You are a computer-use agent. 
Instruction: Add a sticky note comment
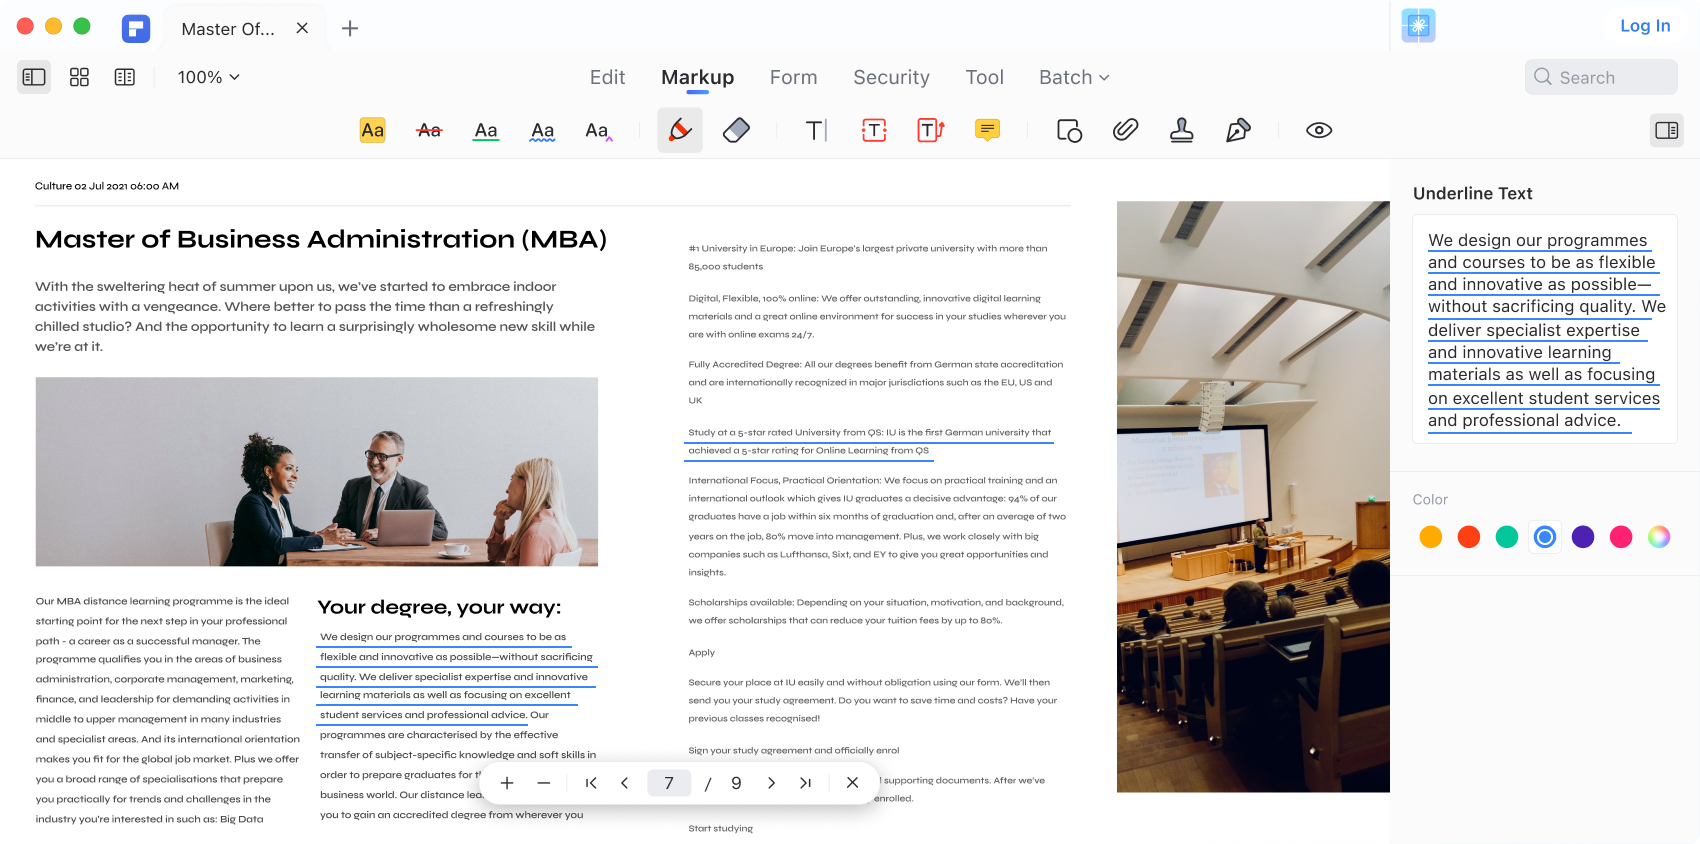click(x=987, y=130)
